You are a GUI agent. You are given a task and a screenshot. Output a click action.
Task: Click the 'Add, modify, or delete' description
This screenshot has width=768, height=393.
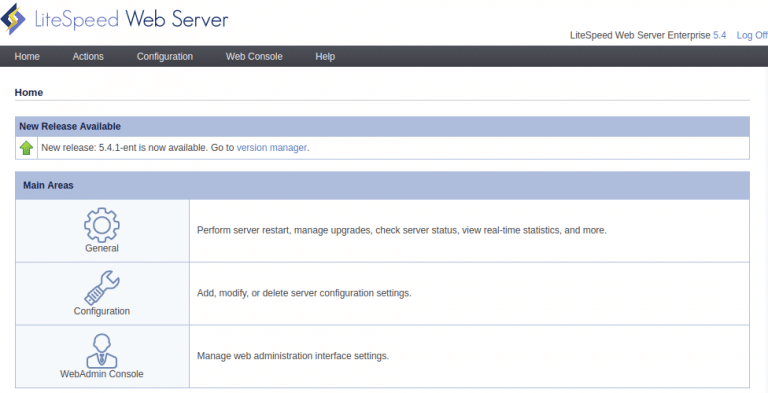(x=304, y=293)
